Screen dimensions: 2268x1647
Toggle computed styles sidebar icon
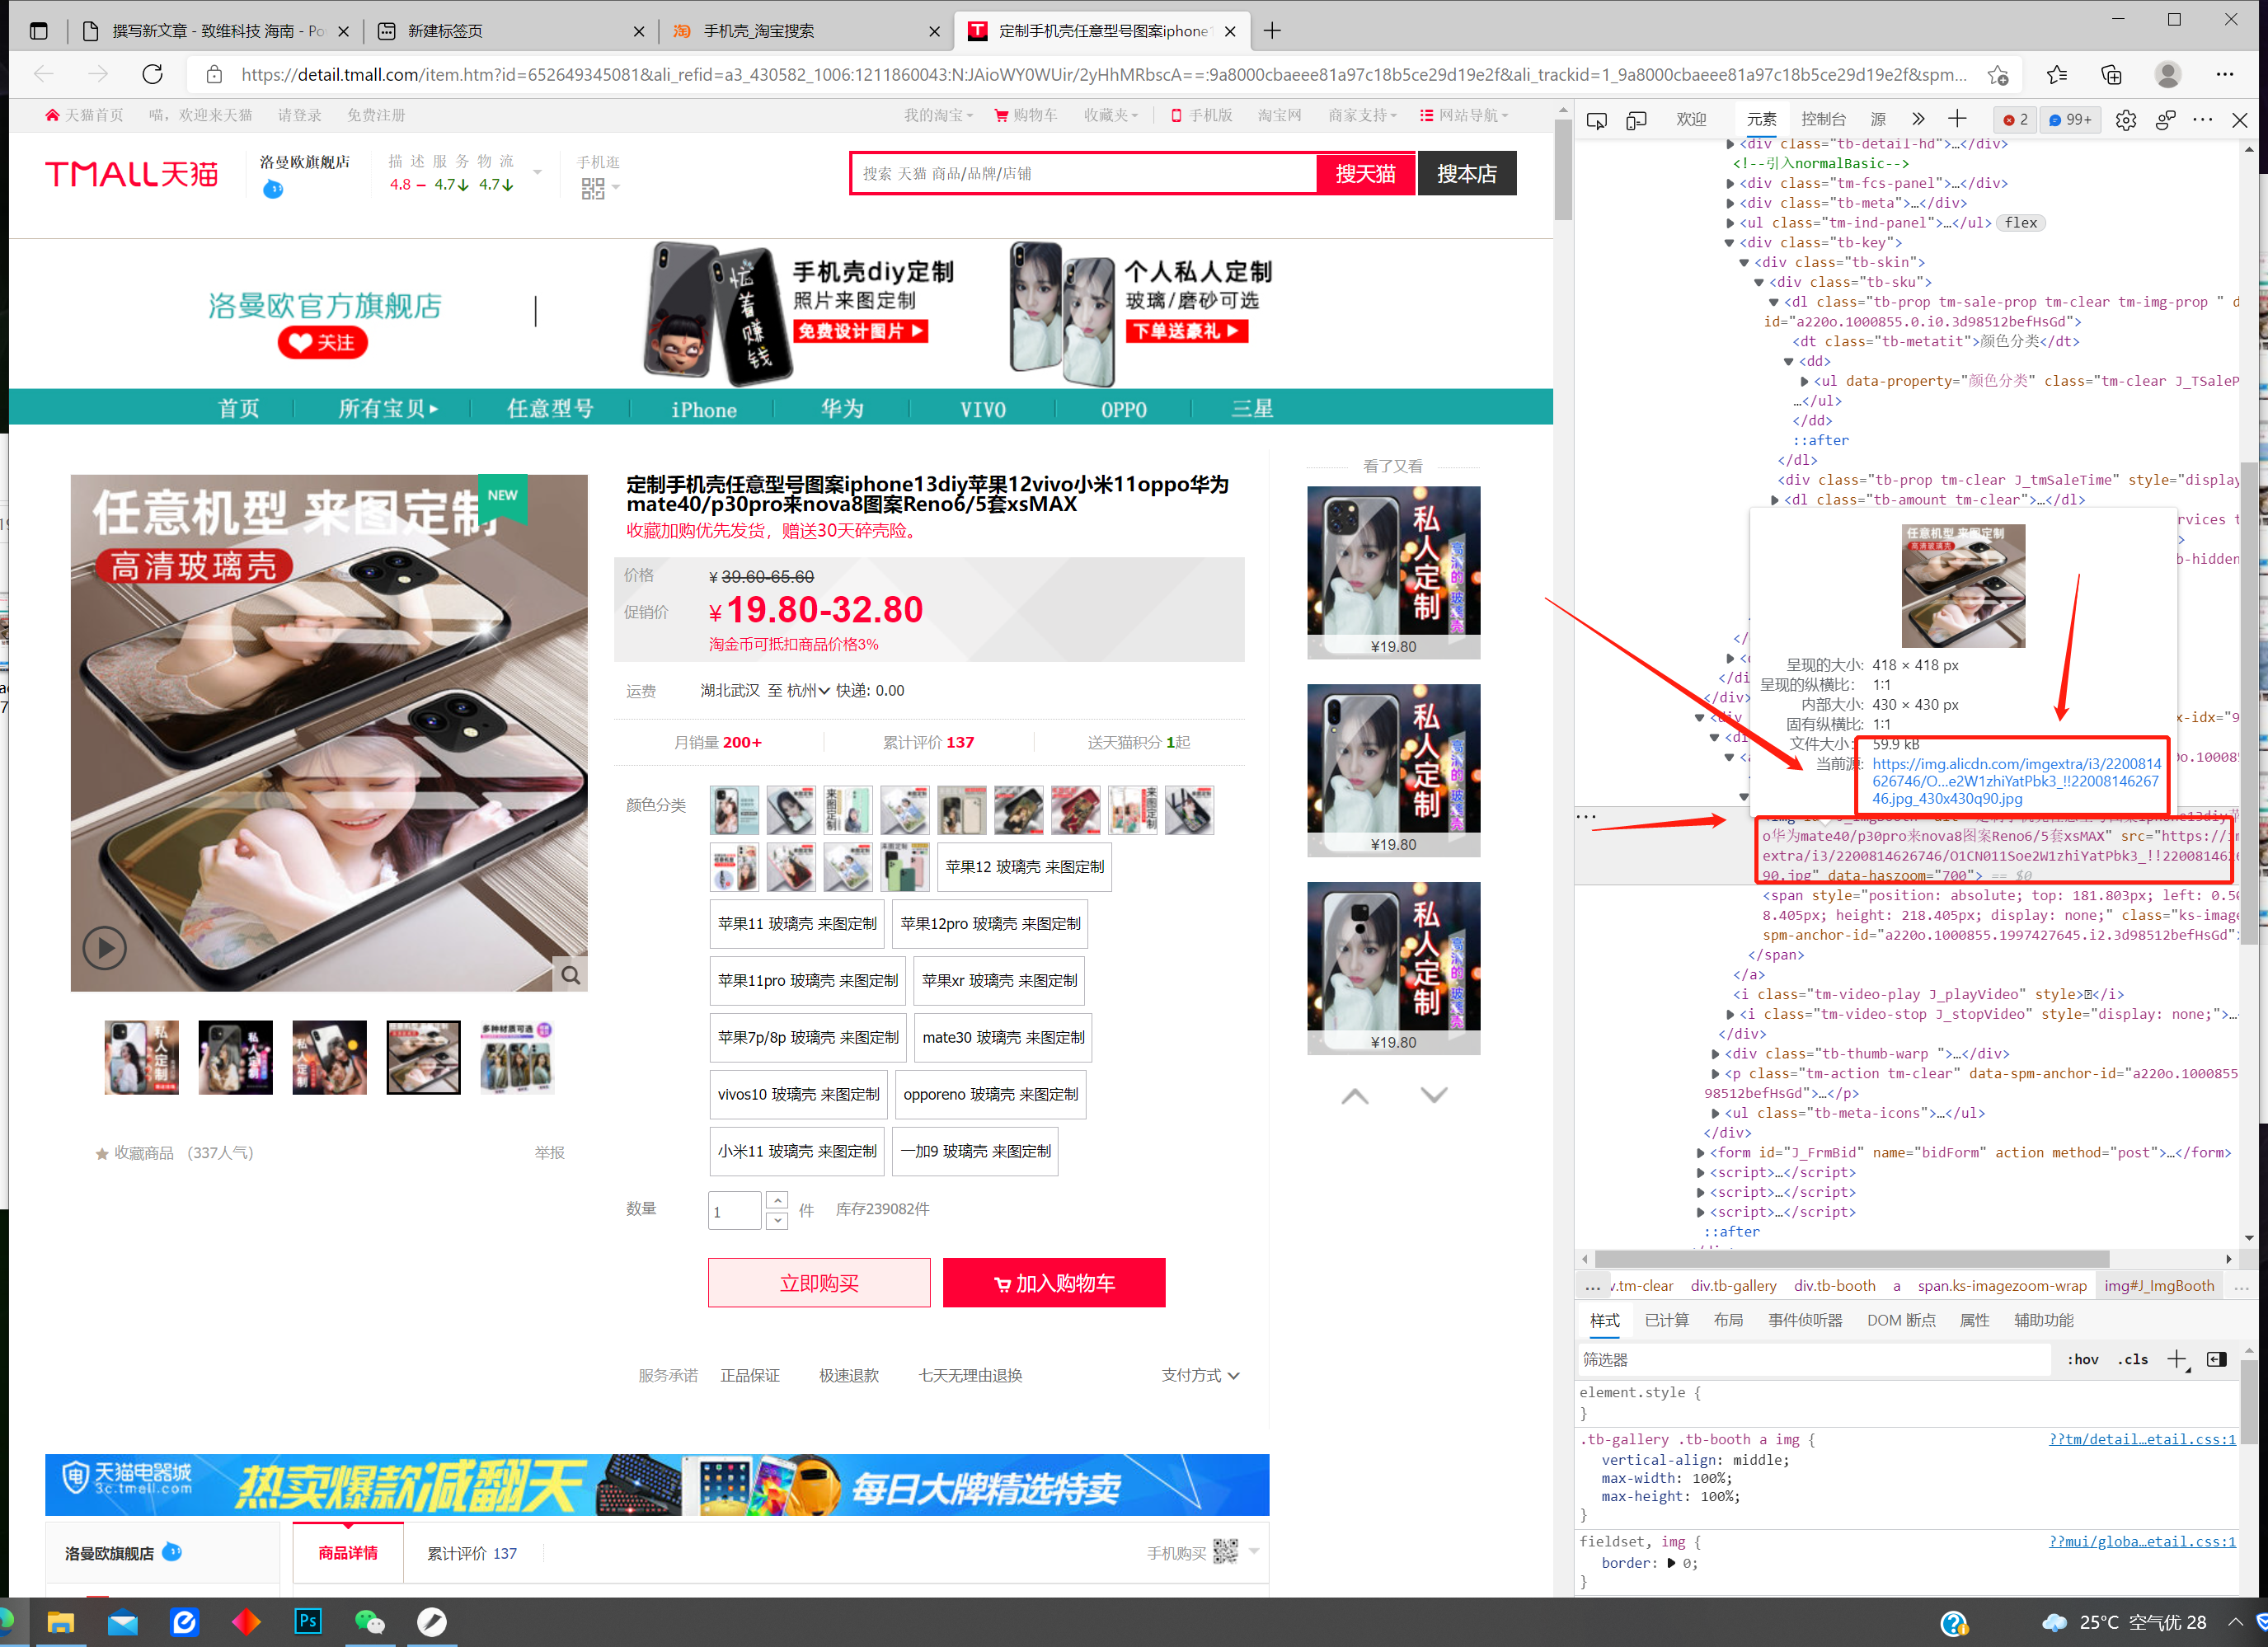coord(2217,1359)
